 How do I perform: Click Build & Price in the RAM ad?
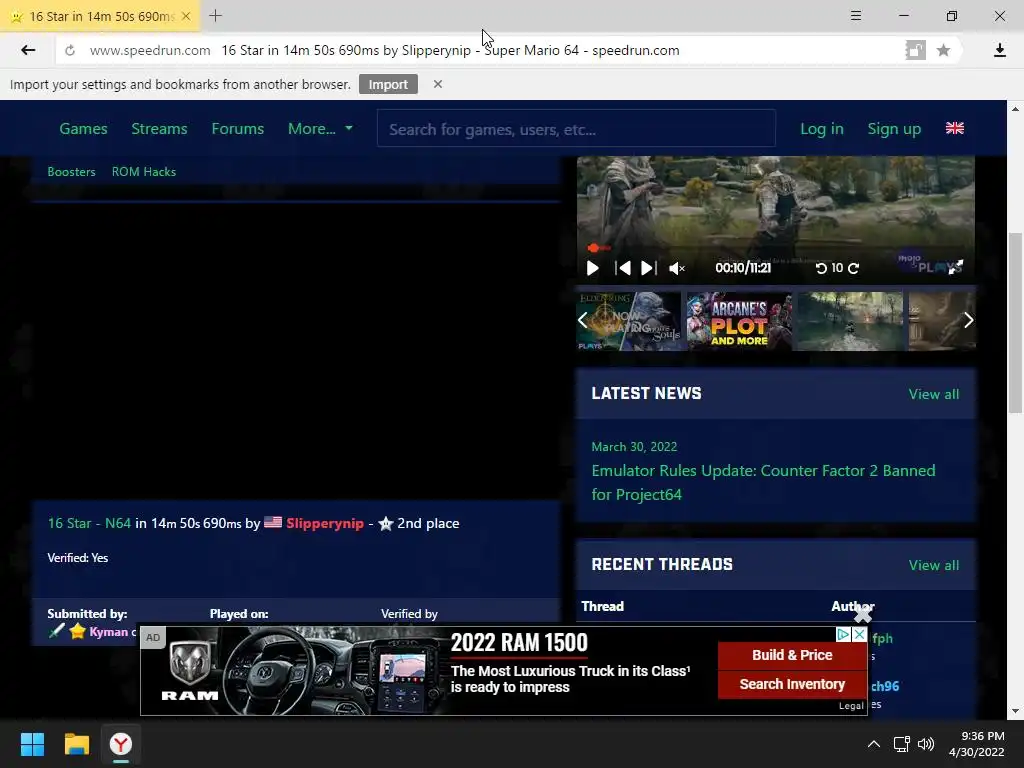point(792,655)
